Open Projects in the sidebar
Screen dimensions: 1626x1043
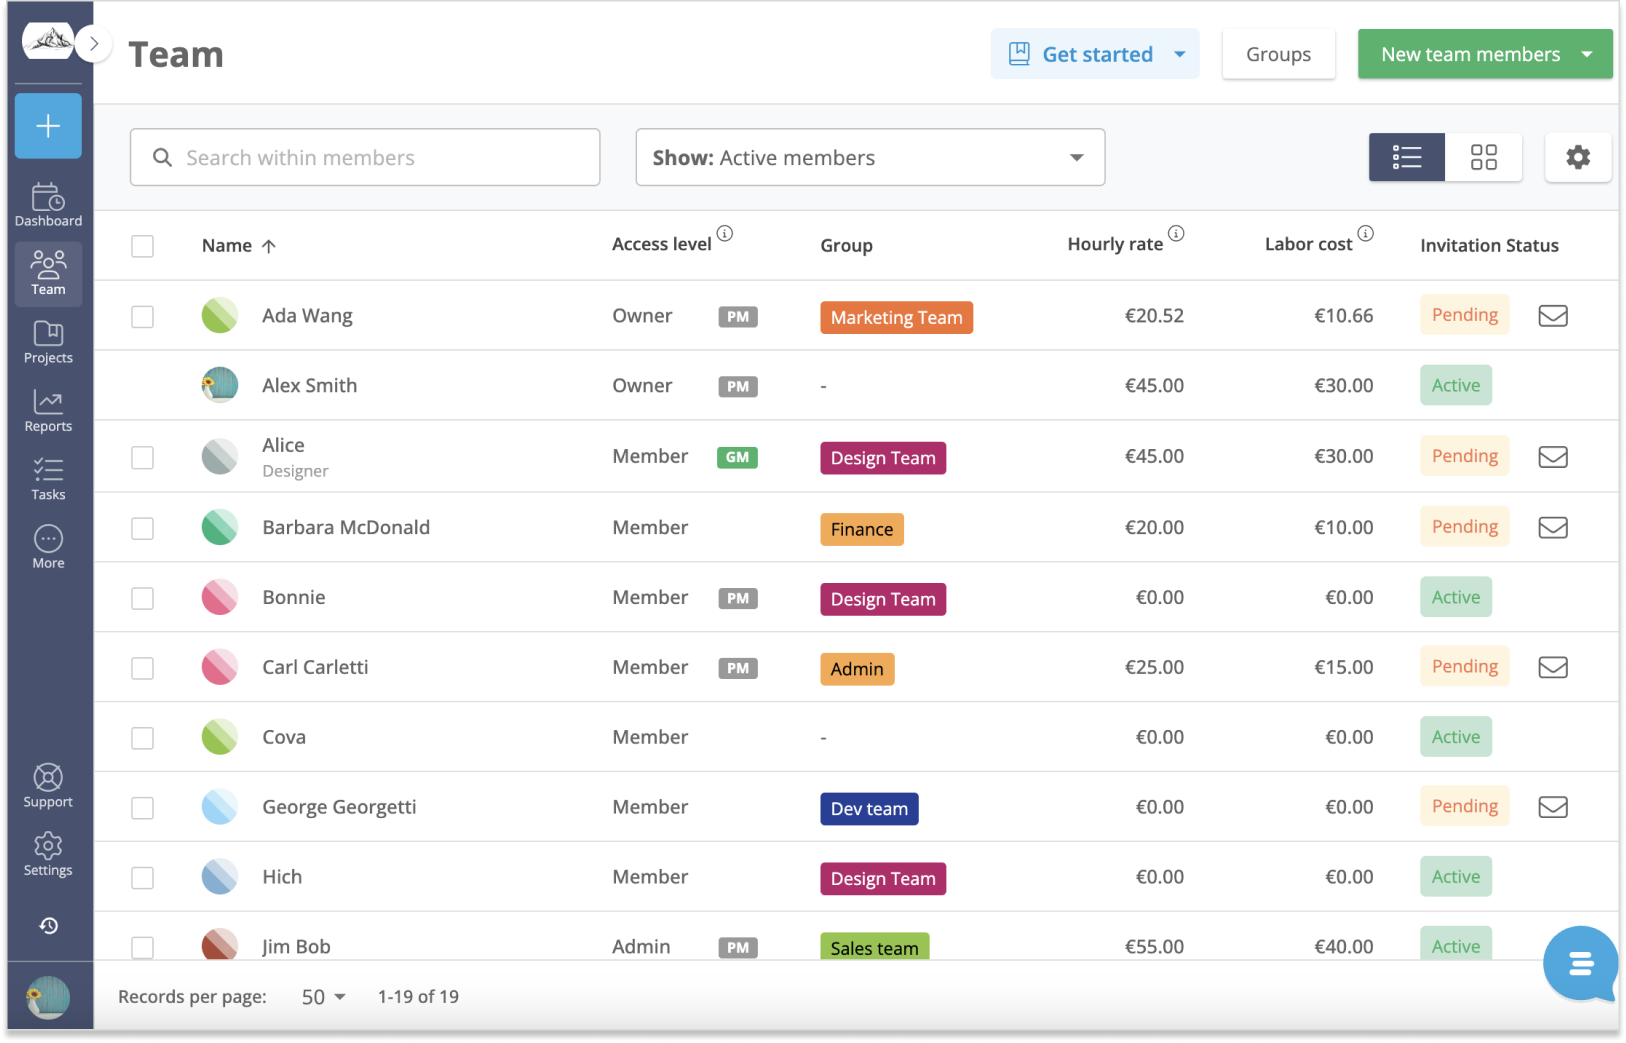48,342
